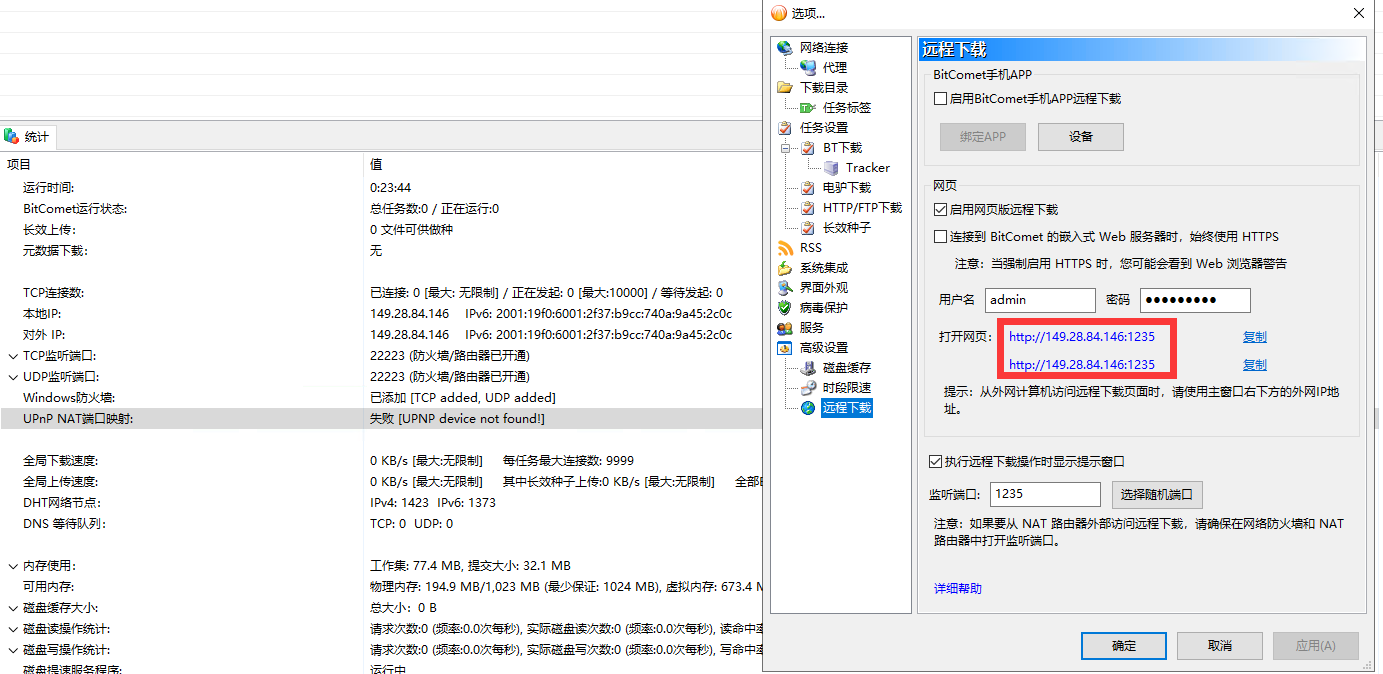Viewport: 1383px width, 674px height.
Task: Expand the UDP监听端口 row
Action: (12, 377)
